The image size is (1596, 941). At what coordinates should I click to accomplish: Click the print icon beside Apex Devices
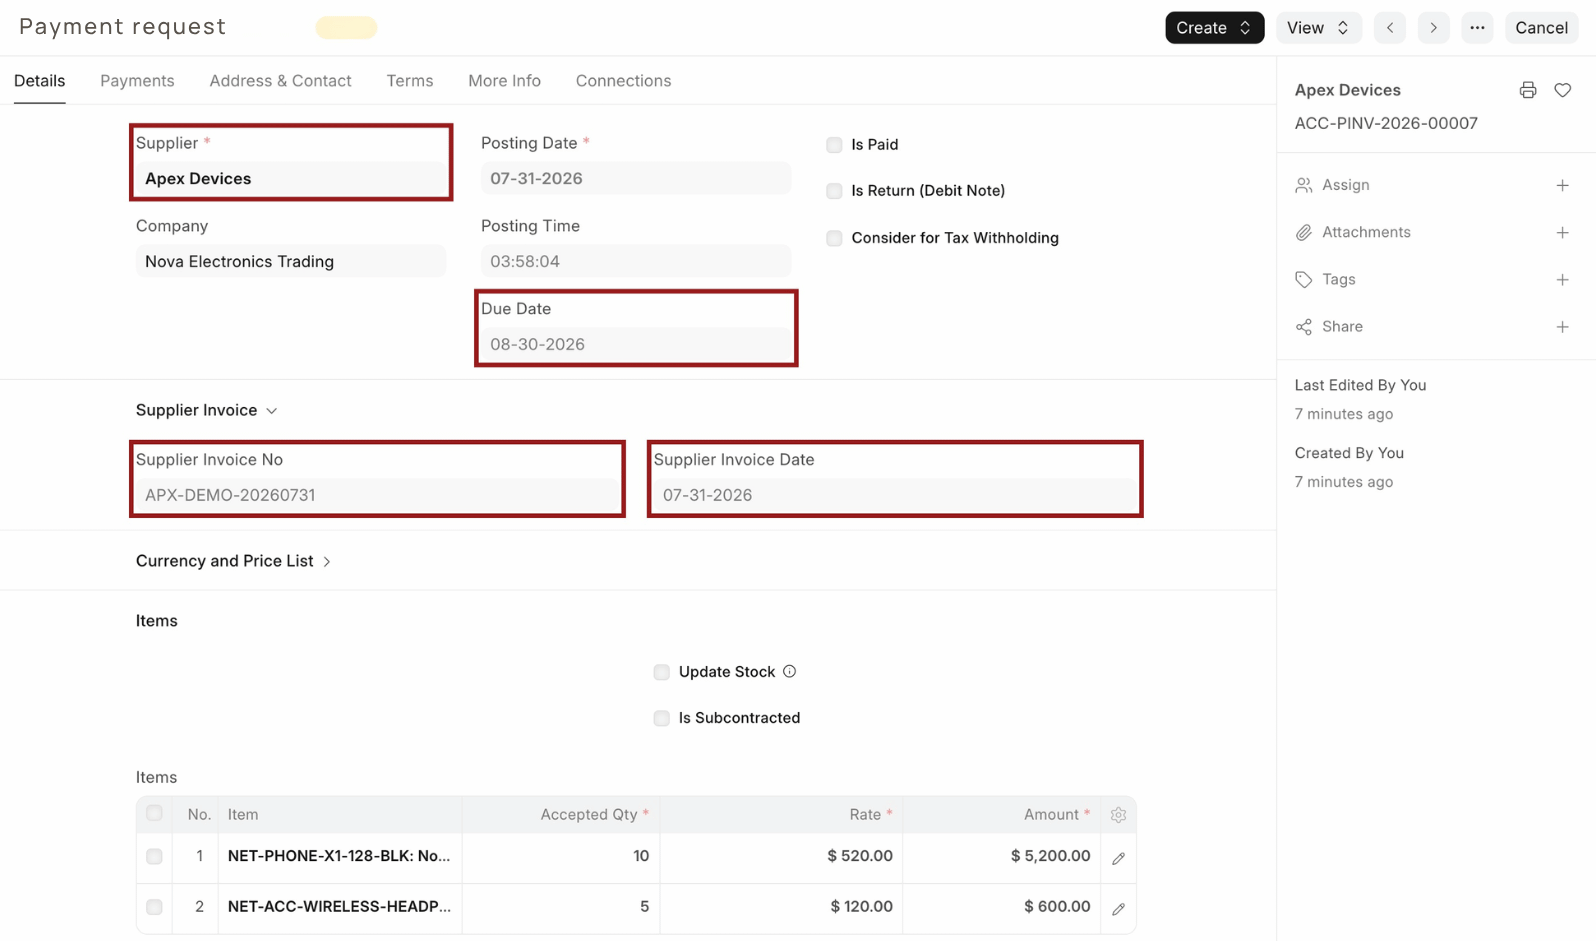point(1527,90)
